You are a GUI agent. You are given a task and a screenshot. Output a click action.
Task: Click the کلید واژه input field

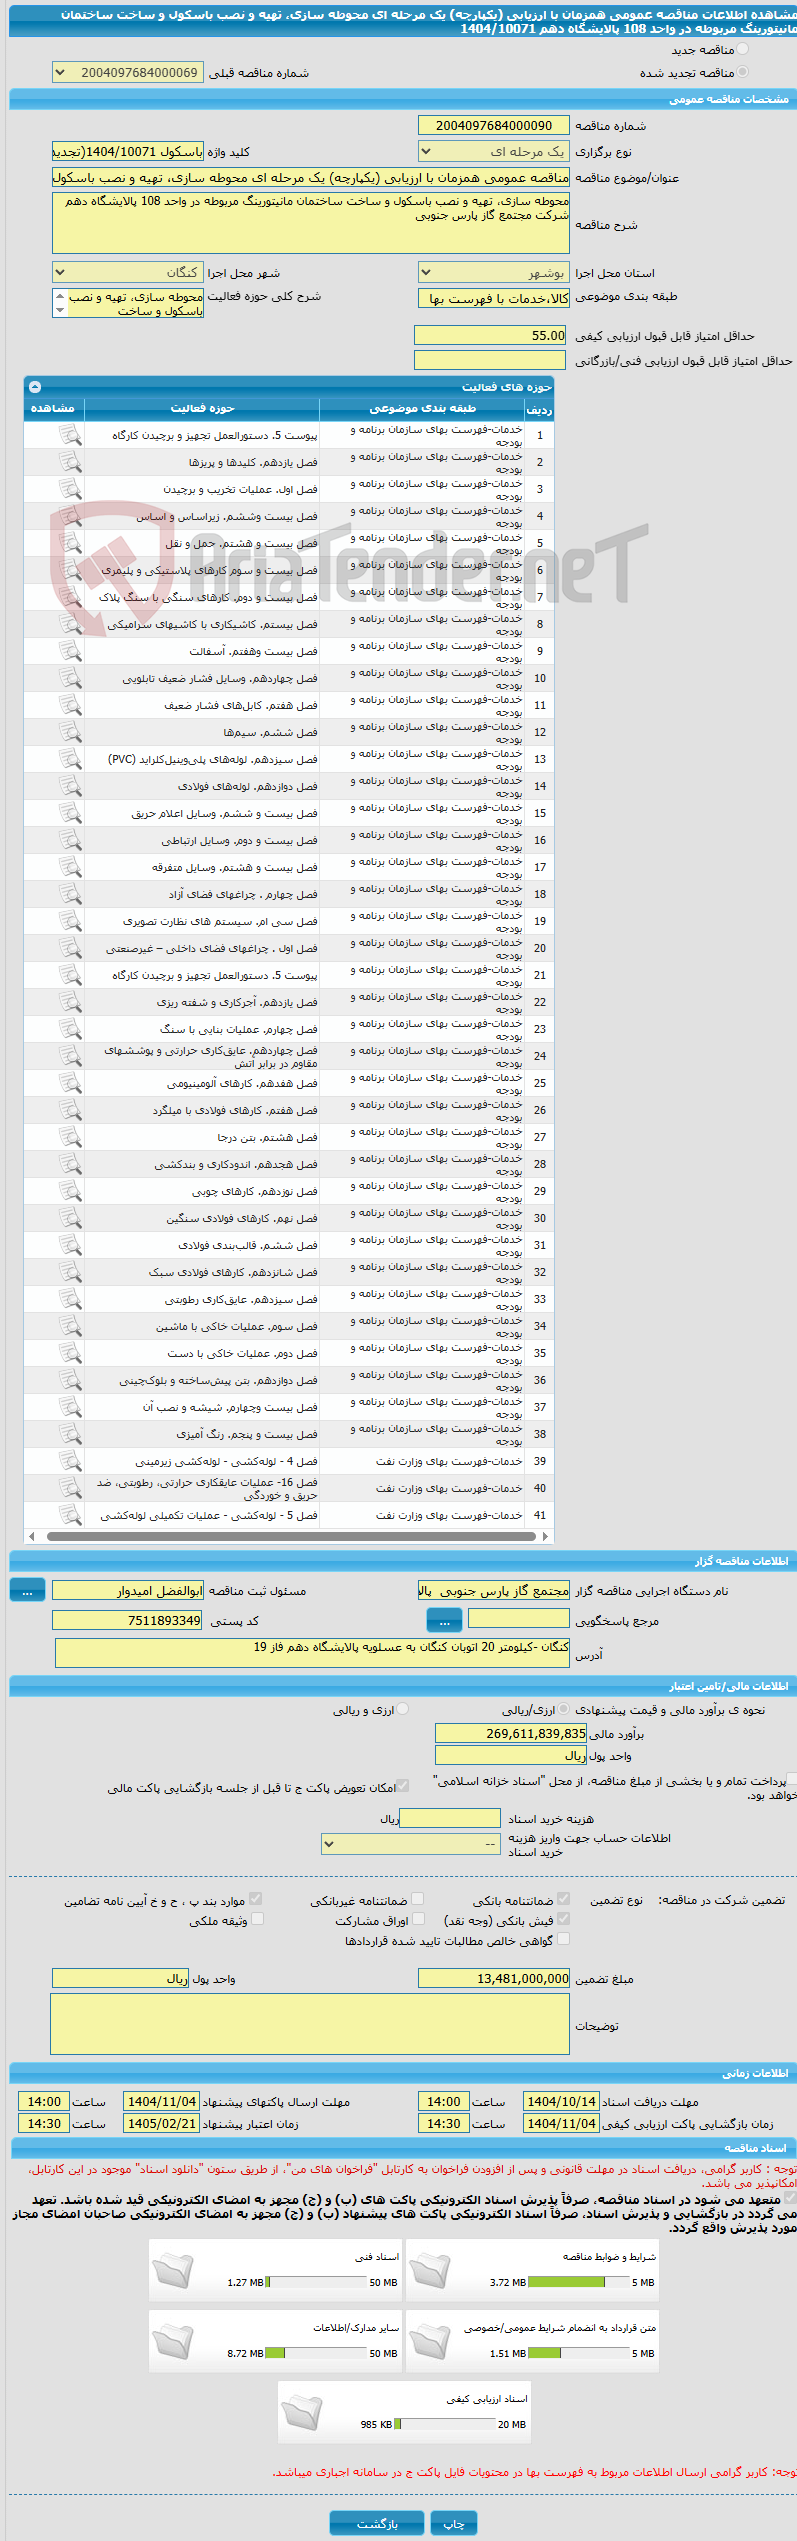point(127,152)
